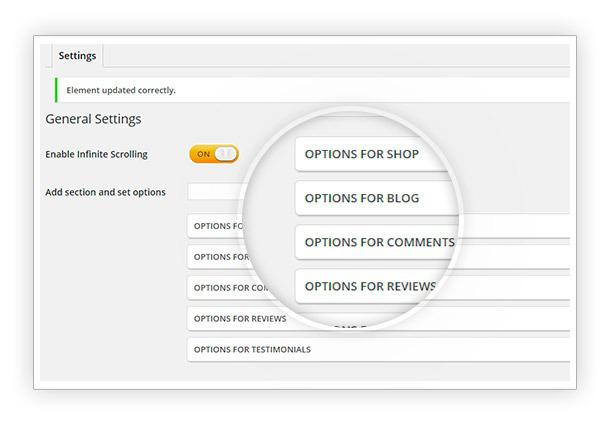Viewport: 600px width, 433px height.
Task: Click the white knob of the scrolling switch
Action: pos(226,154)
